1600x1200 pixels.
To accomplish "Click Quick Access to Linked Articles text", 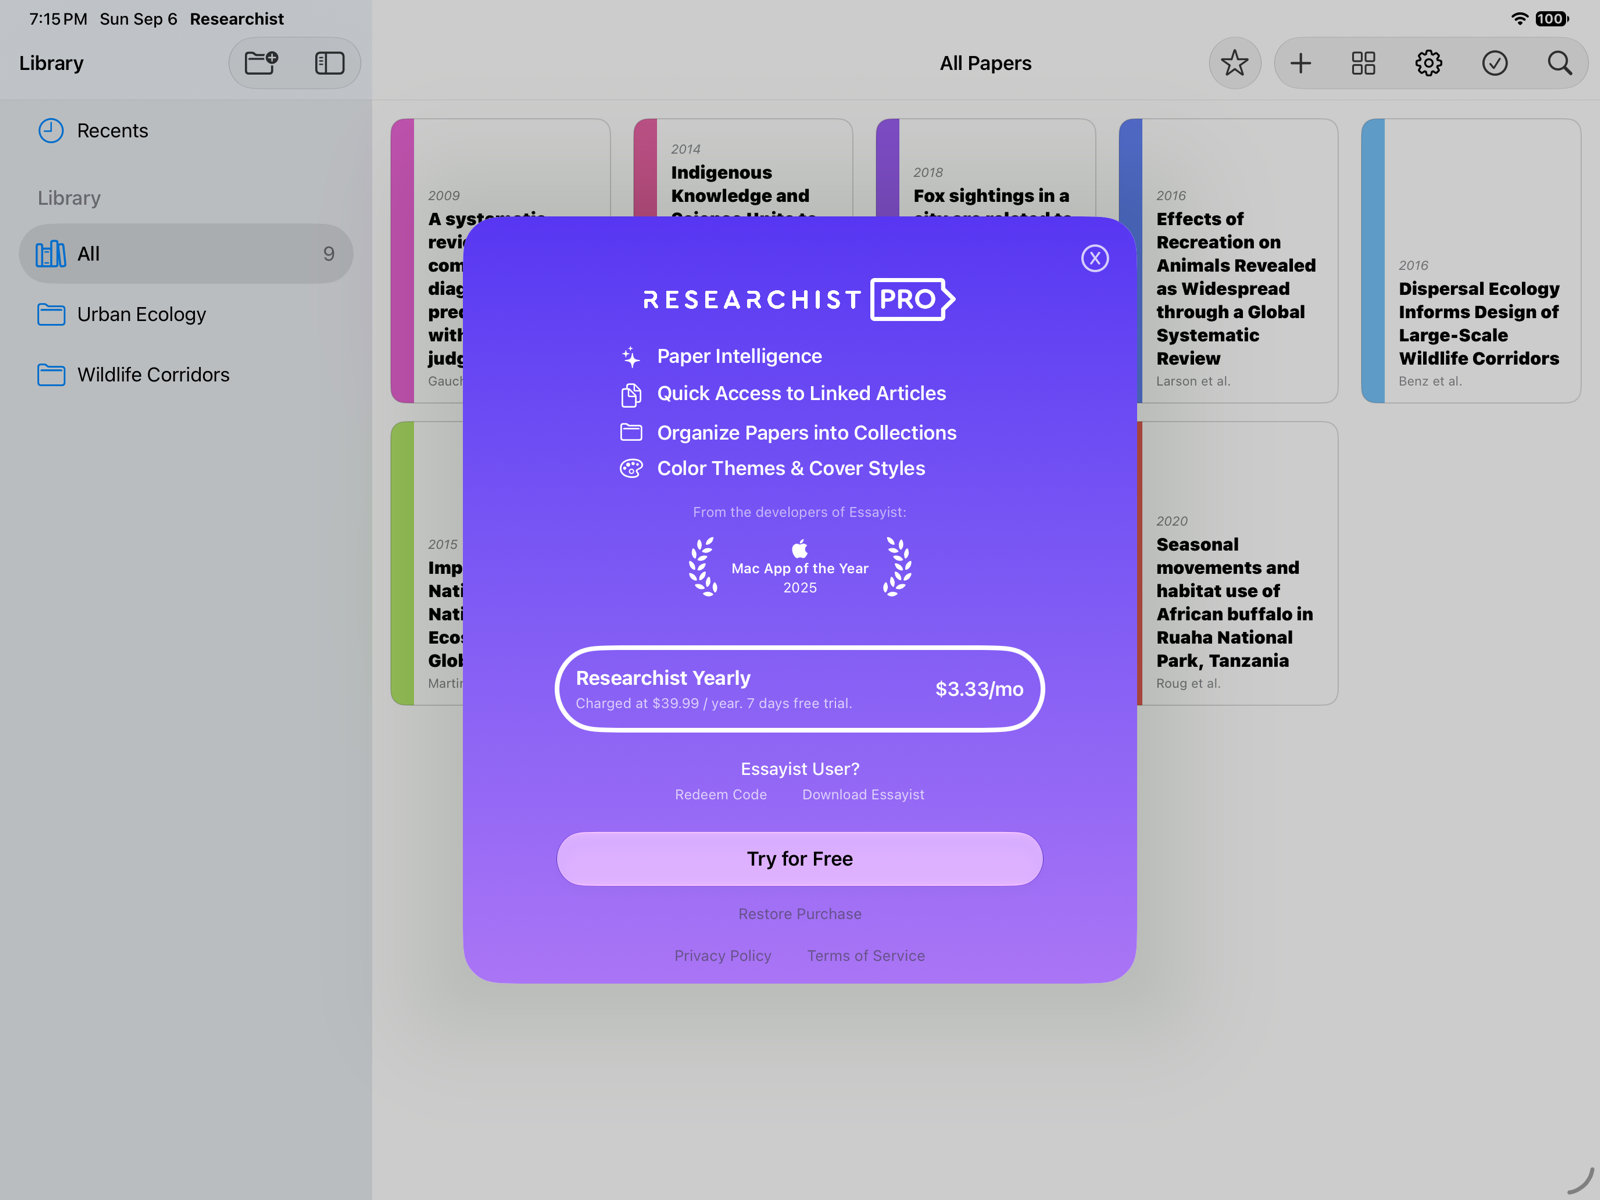I will [x=801, y=394].
